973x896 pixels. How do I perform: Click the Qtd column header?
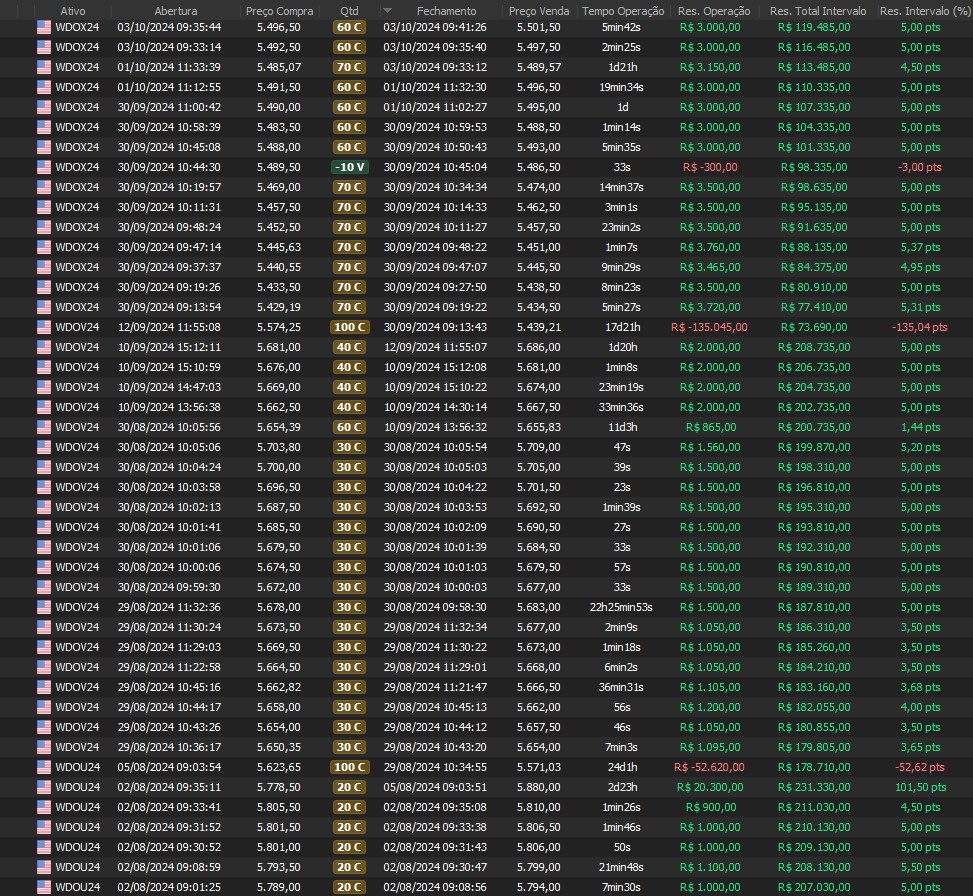click(349, 11)
